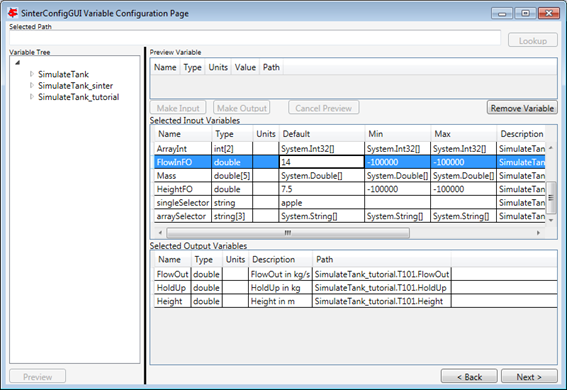The image size is (567, 390).
Task: Collapse the root node of Variable Tree
Action: (x=17, y=63)
